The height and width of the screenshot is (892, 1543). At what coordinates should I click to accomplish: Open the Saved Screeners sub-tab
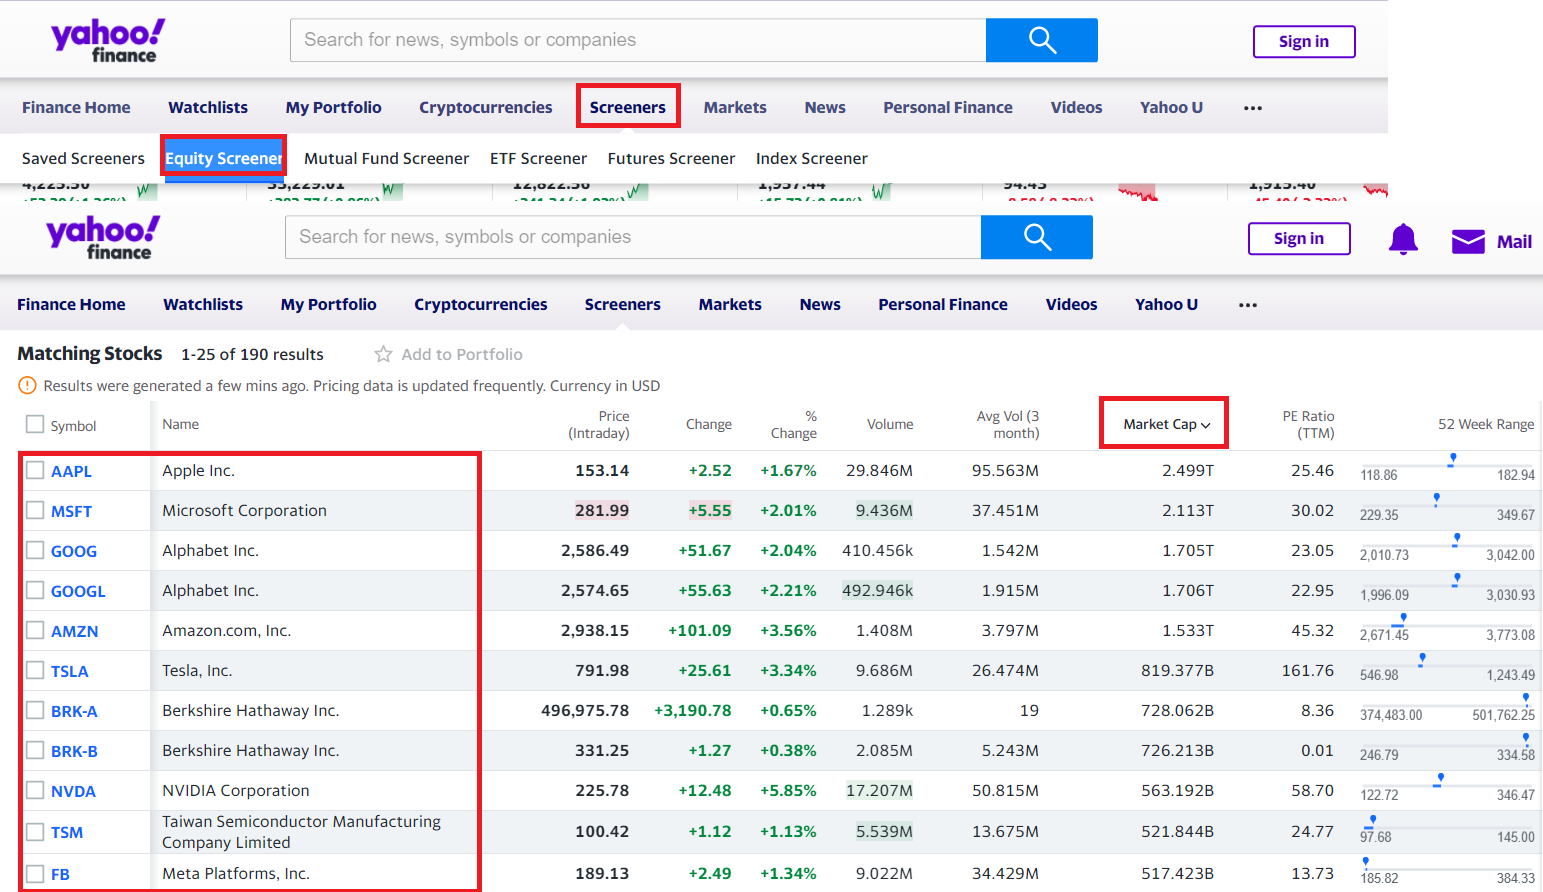click(83, 158)
